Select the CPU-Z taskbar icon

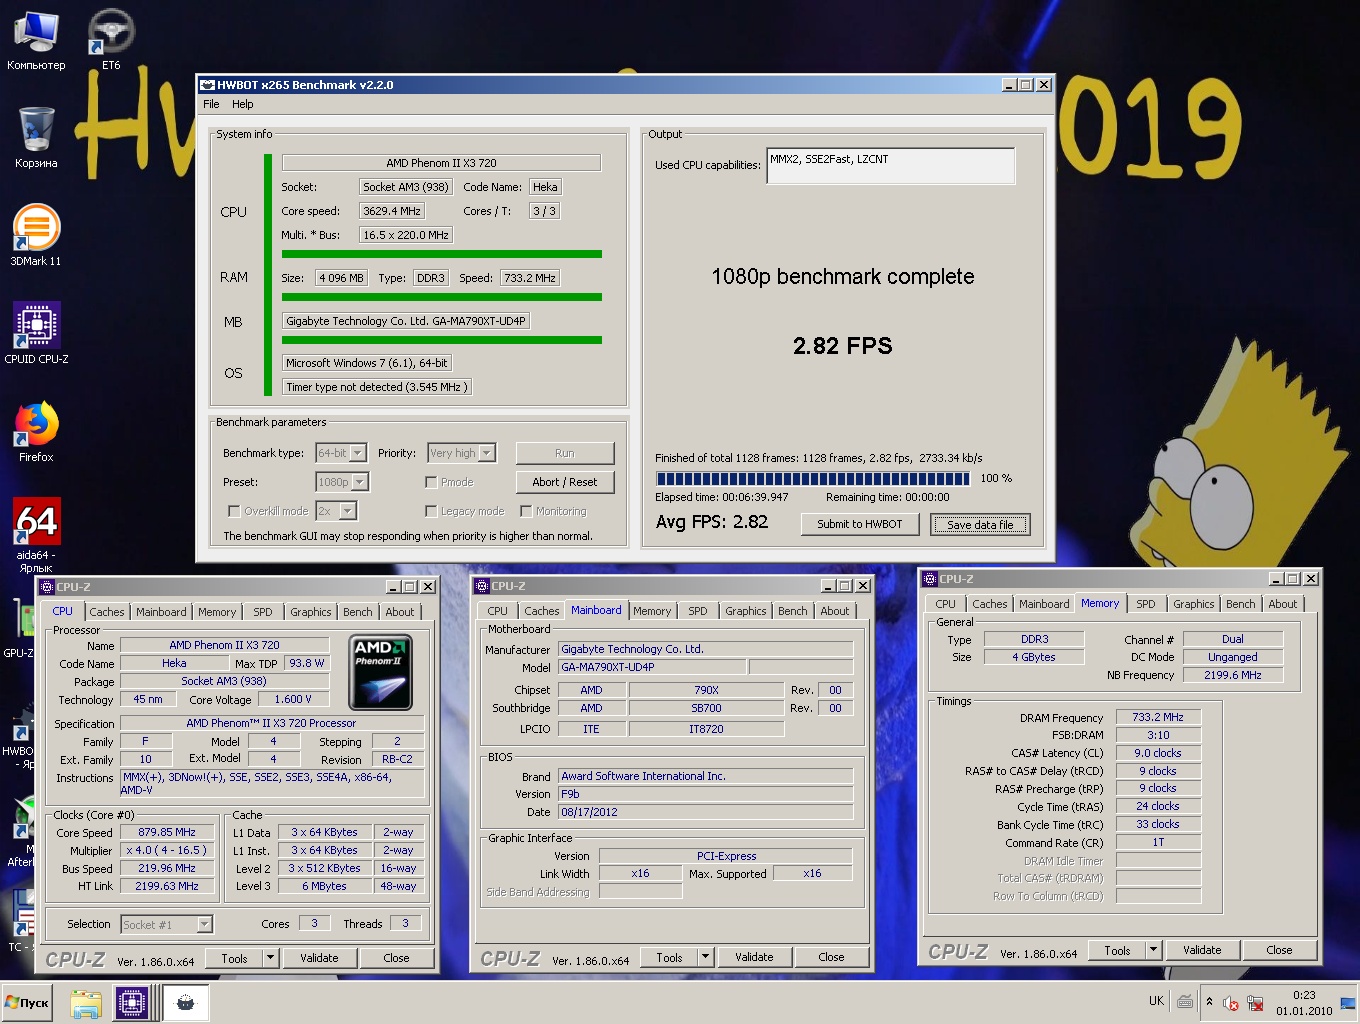132,1003
